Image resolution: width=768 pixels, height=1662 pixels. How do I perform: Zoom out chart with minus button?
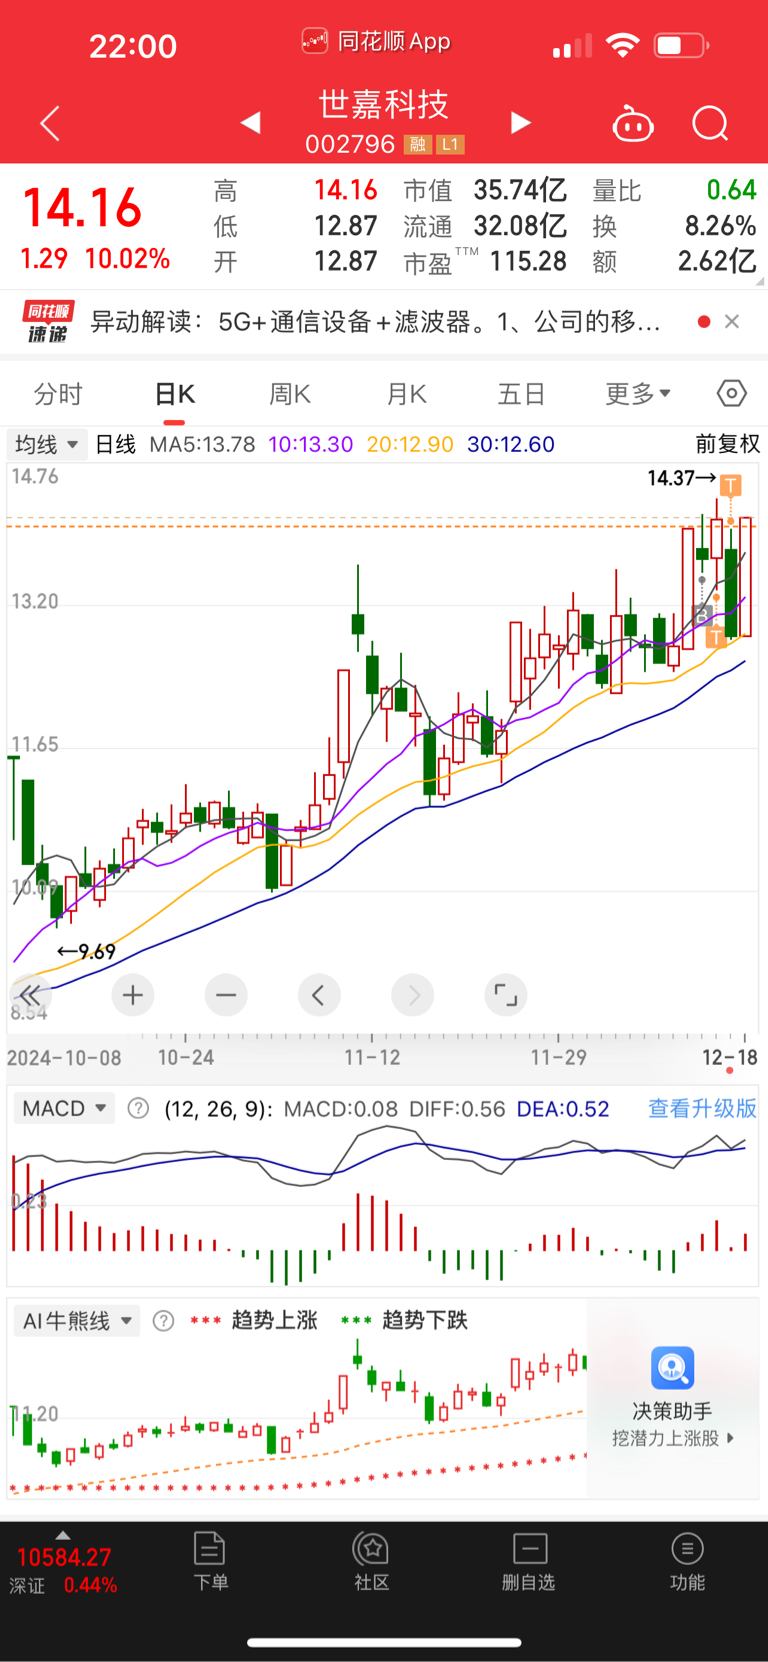coord(226,995)
